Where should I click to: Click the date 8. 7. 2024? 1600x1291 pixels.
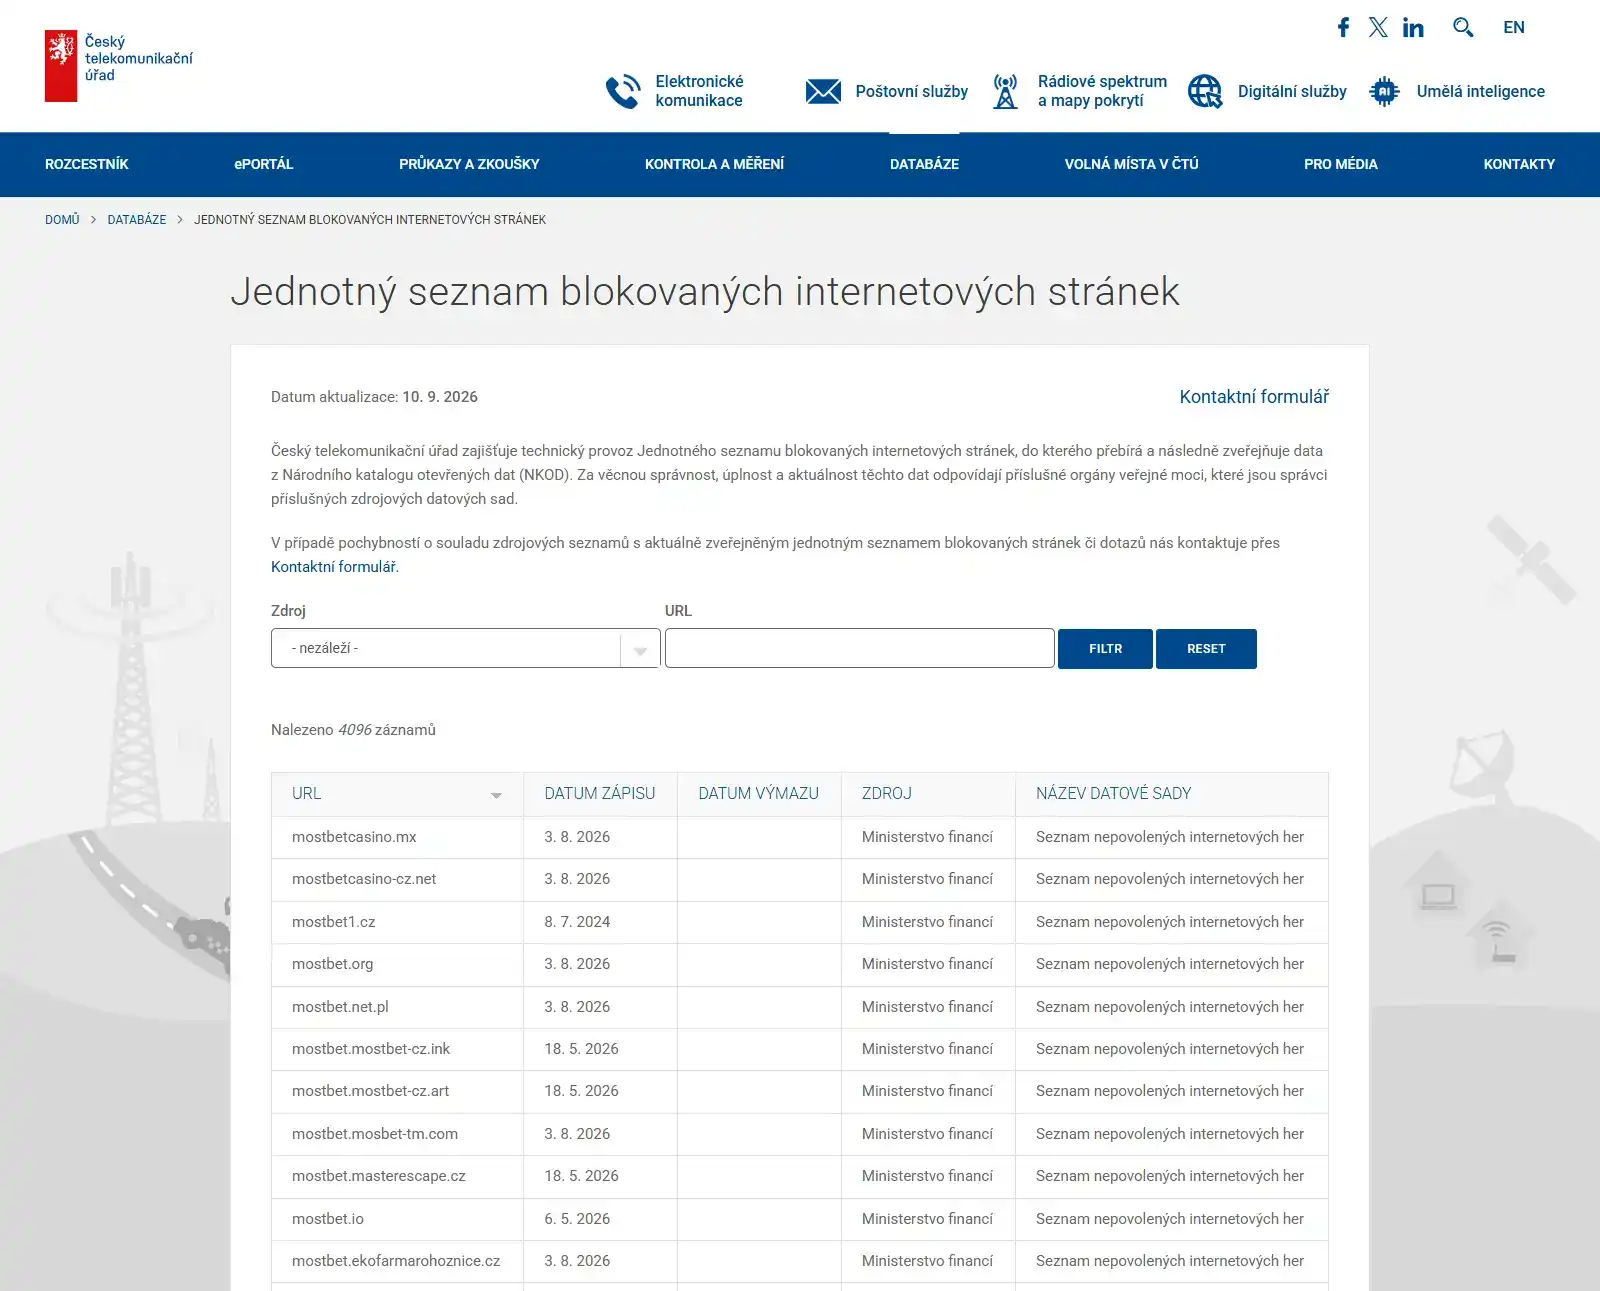(x=577, y=922)
